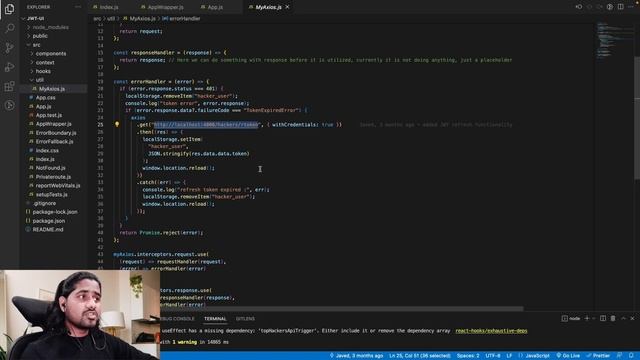The width and height of the screenshot is (640, 360).
Task: Expand the hooks folder
Action: tap(43, 71)
